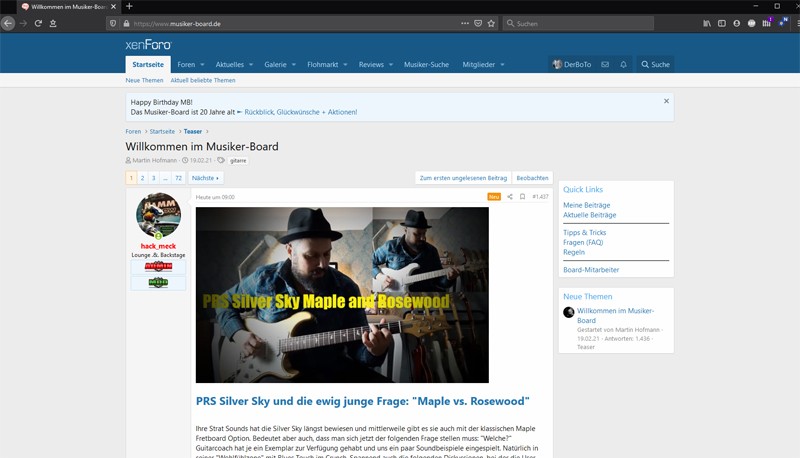Click the Neue Themen sub-navigation link
800x458 pixels.
point(144,80)
